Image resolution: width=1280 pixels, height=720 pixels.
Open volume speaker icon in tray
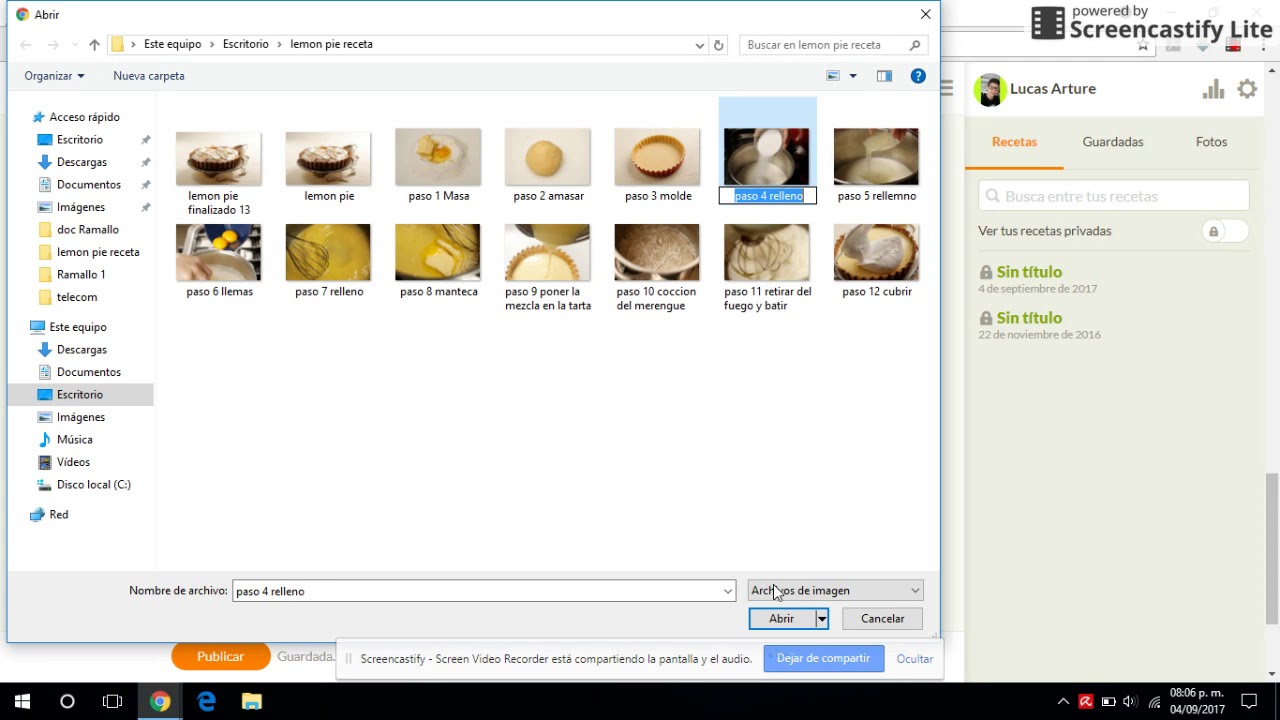click(1130, 702)
